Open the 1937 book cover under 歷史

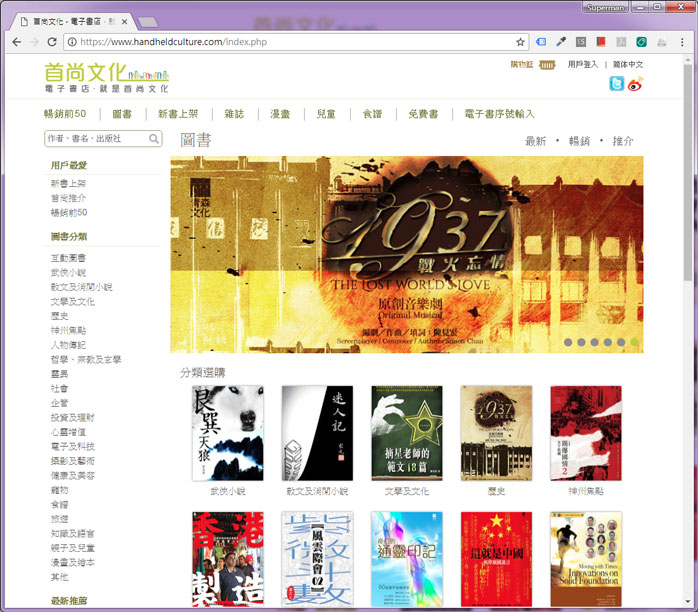496,433
